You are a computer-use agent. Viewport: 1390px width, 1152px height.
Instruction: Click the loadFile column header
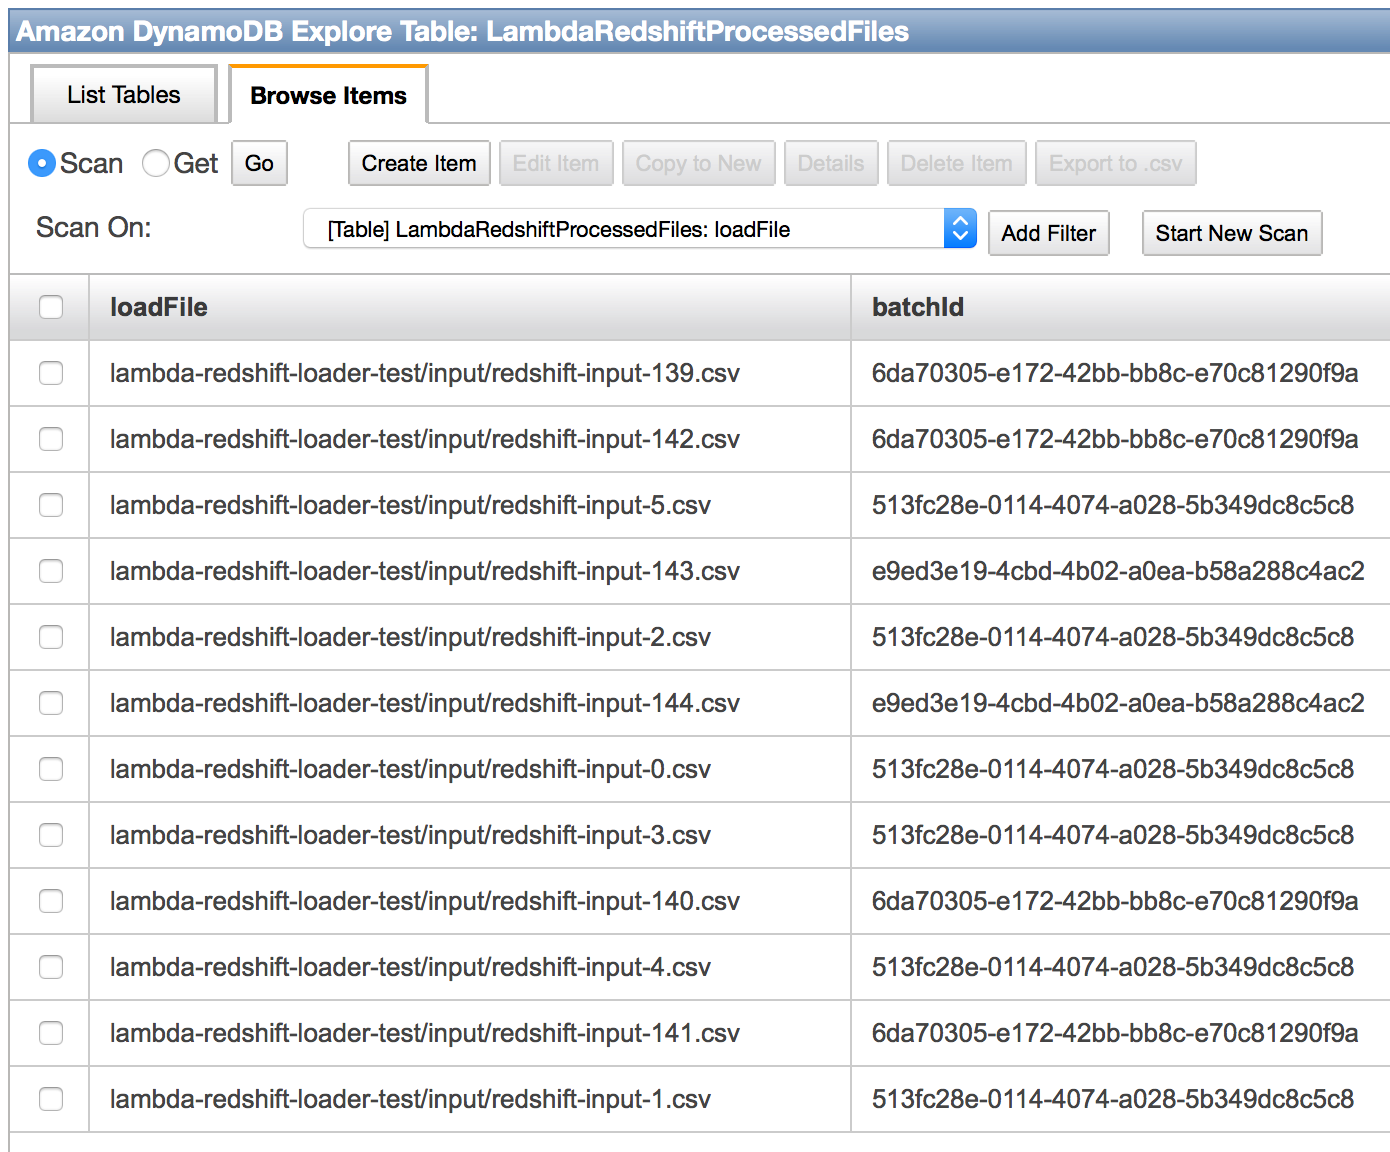pos(470,307)
